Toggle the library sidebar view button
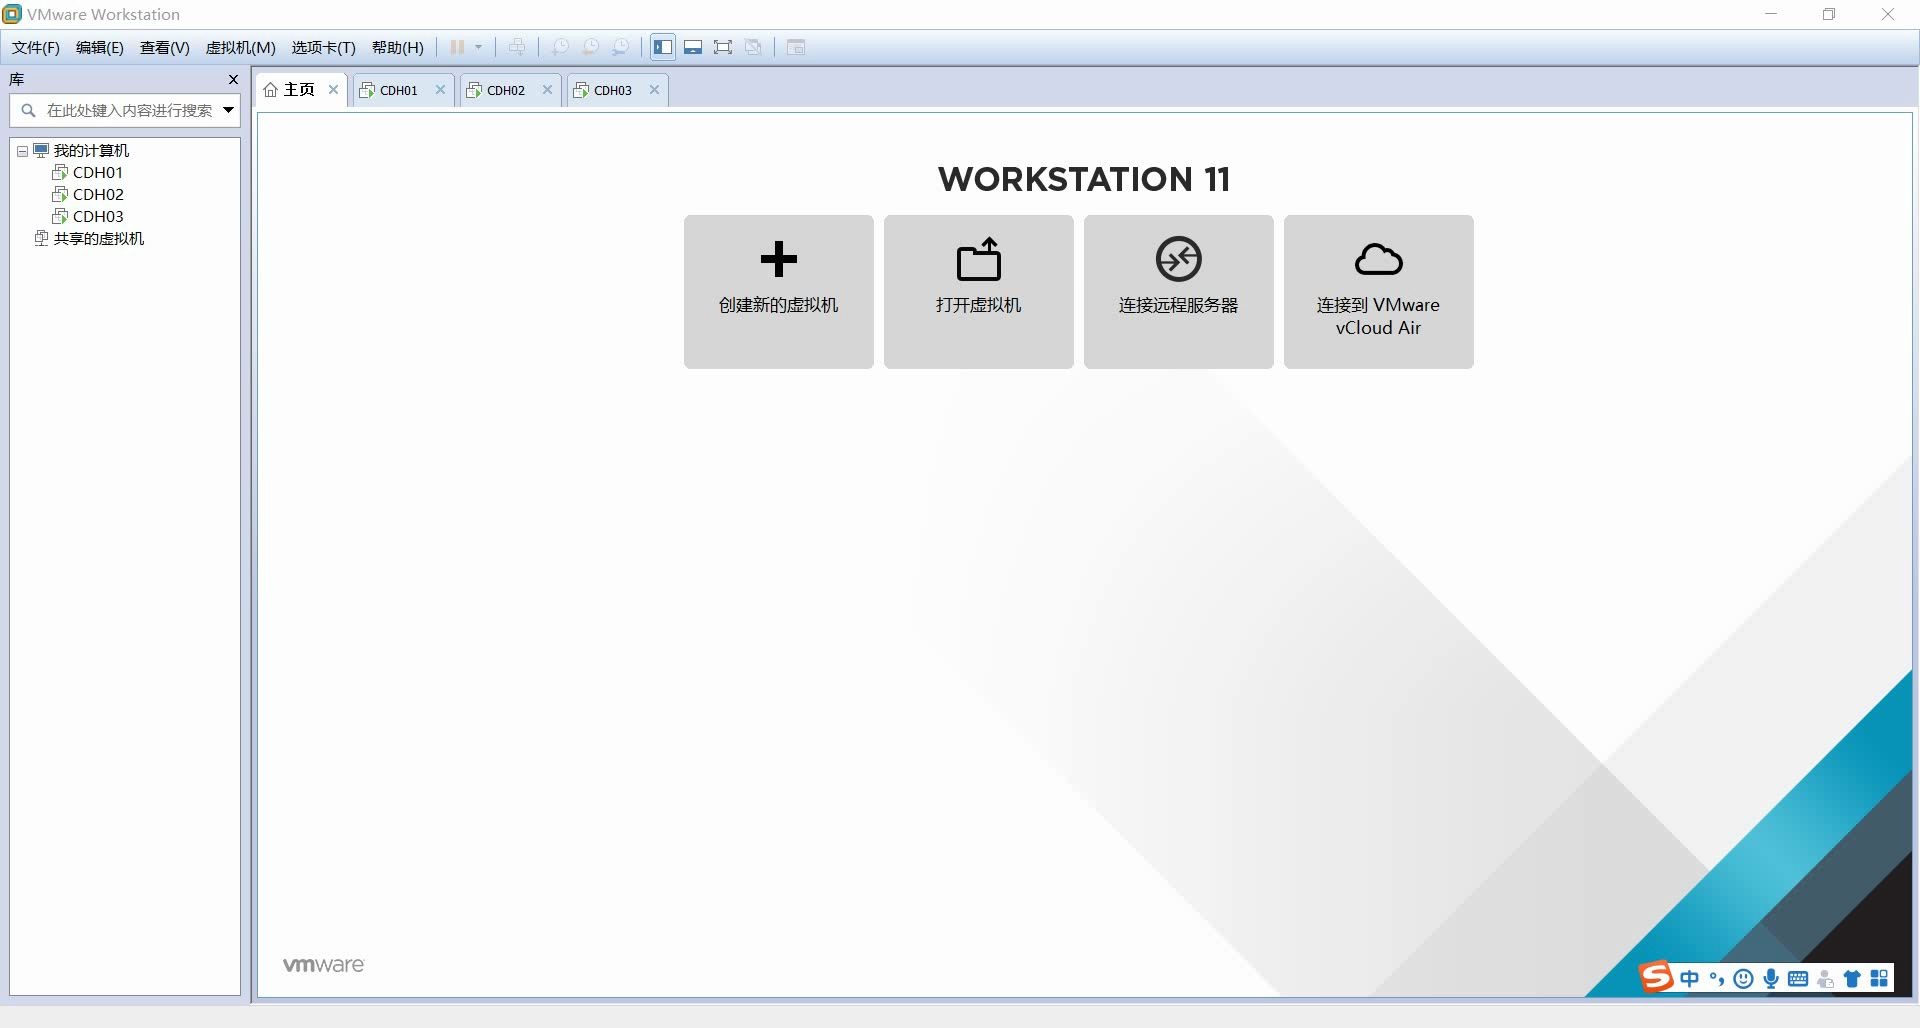Image resolution: width=1920 pixels, height=1028 pixels. click(663, 47)
